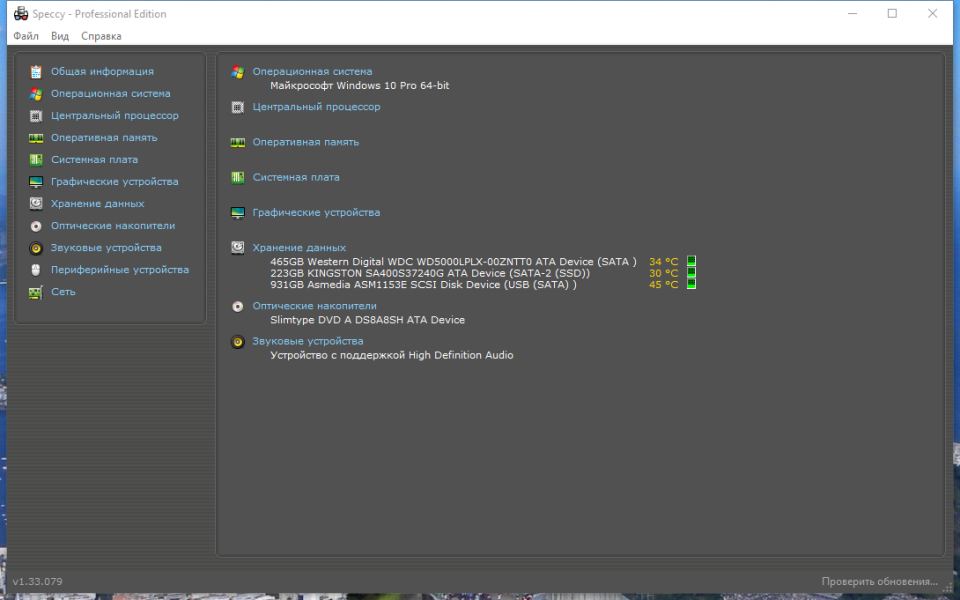Select Звуковые устройства in sidebar
Screen dimensions: 960x600
coord(106,248)
